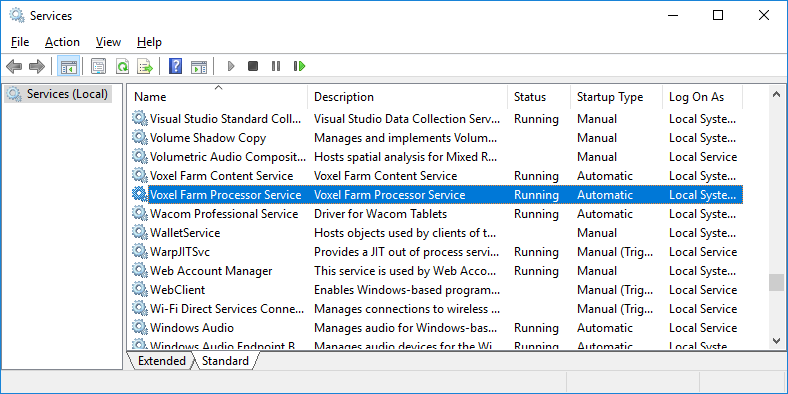Click the vertical scrollbar down arrow

776,341
